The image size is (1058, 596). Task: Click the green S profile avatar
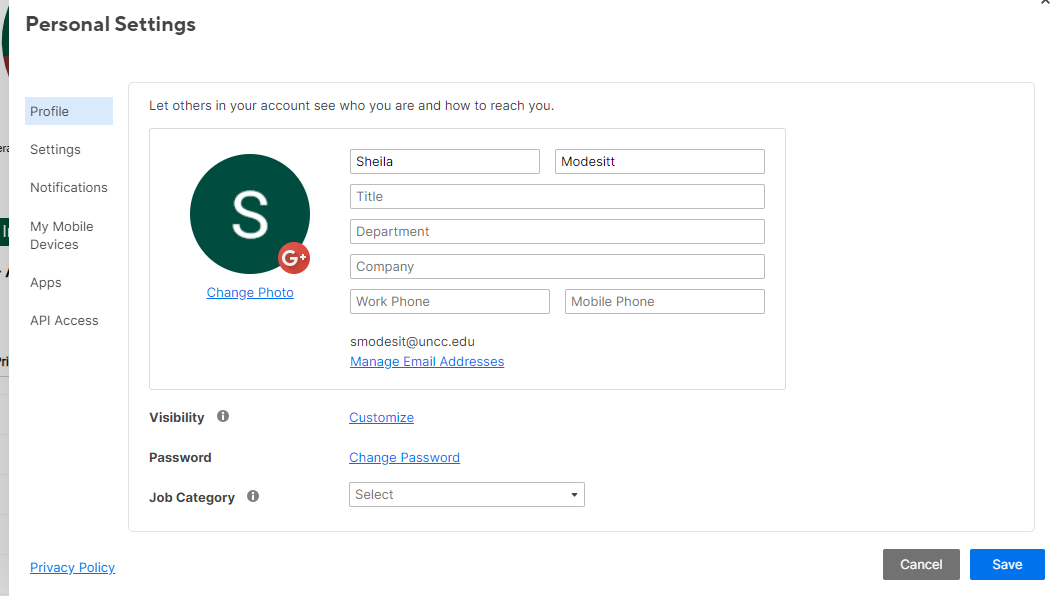[250, 214]
